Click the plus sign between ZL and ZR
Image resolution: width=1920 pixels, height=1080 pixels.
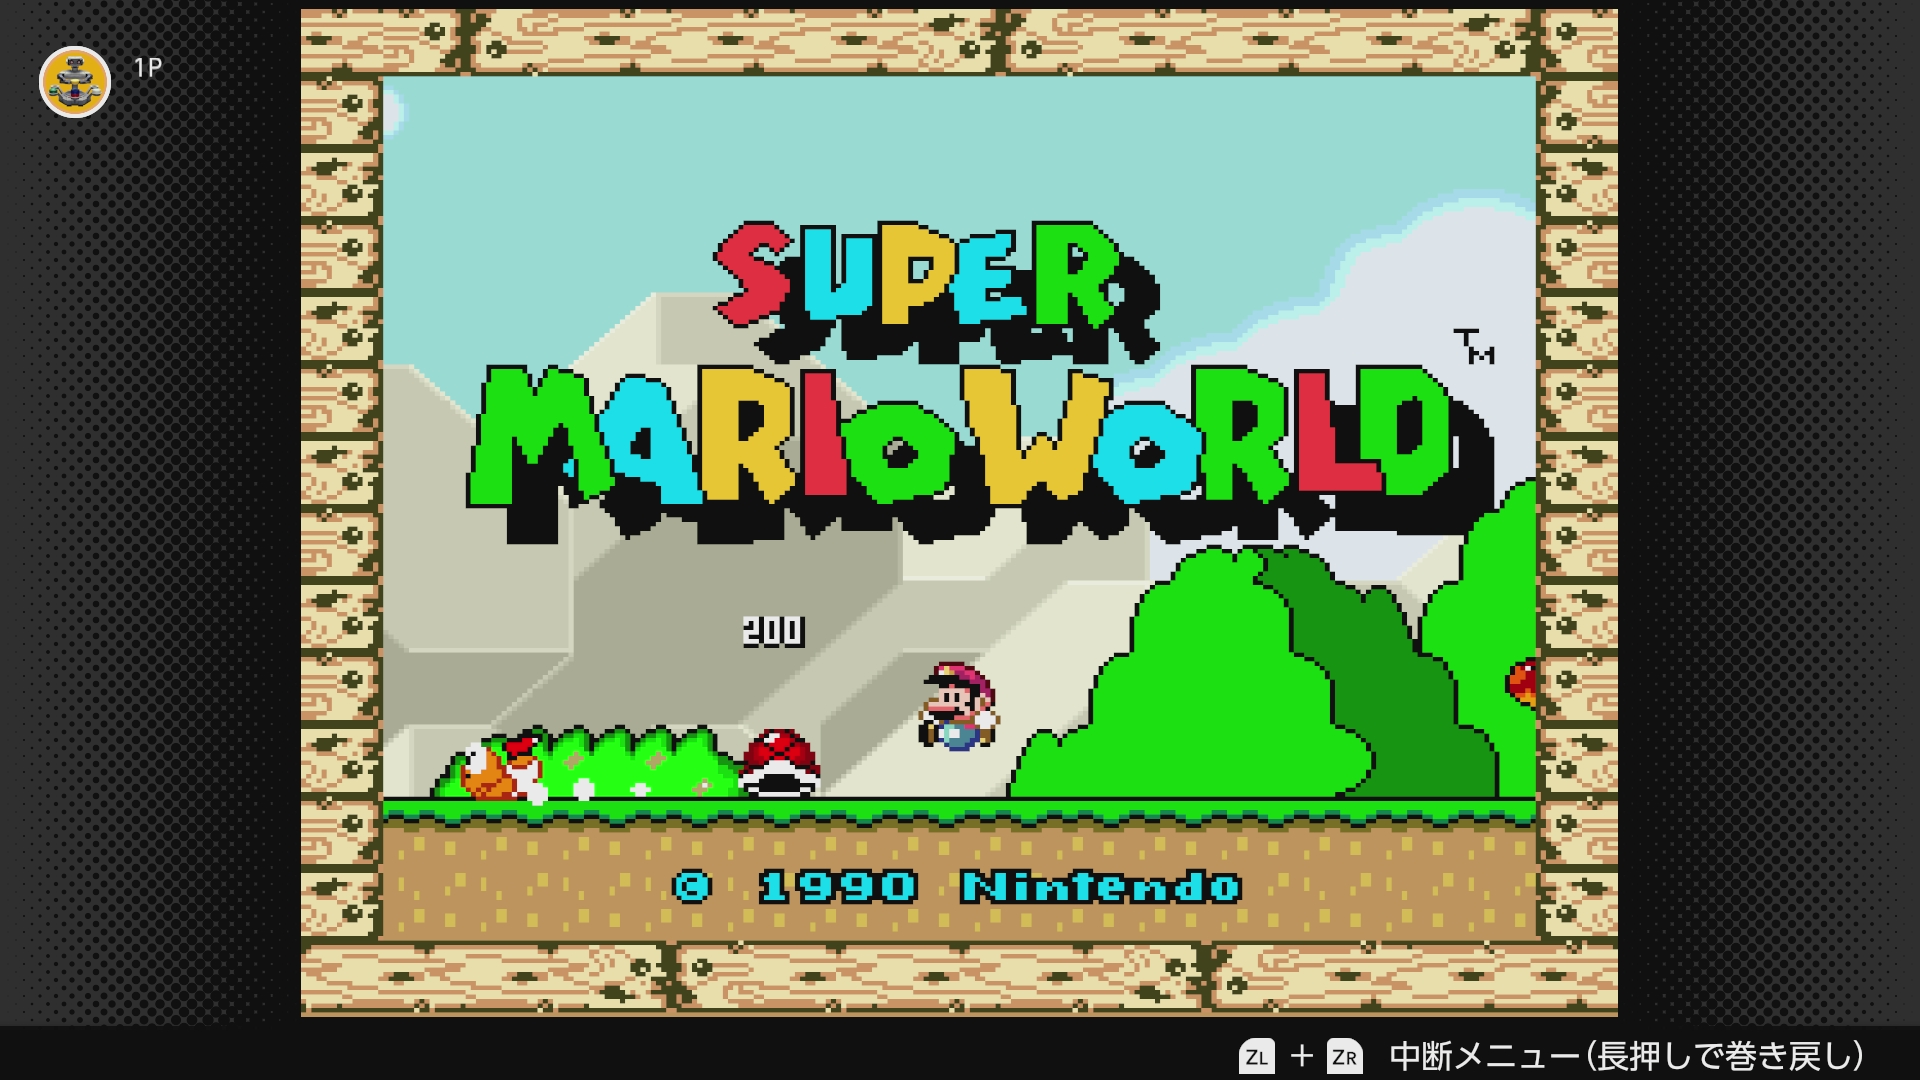pos(1301,1056)
